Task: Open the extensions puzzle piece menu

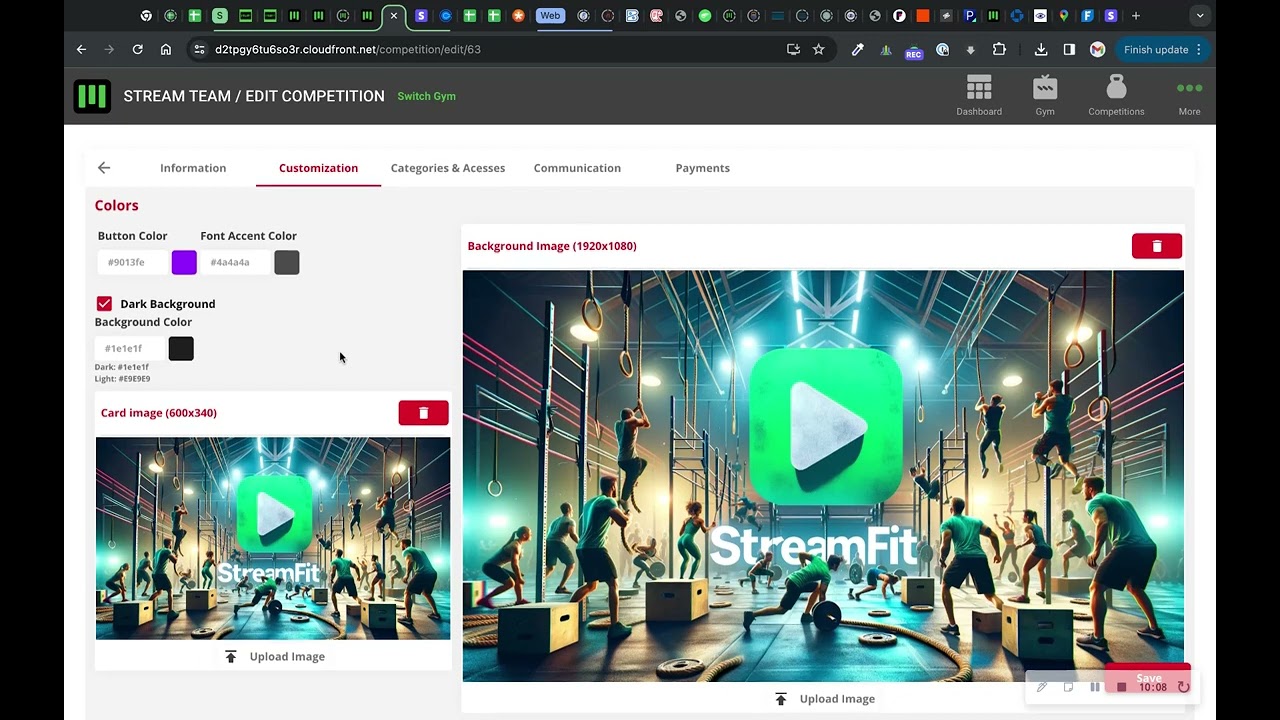Action: pyautogui.click(x=999, y=49)
